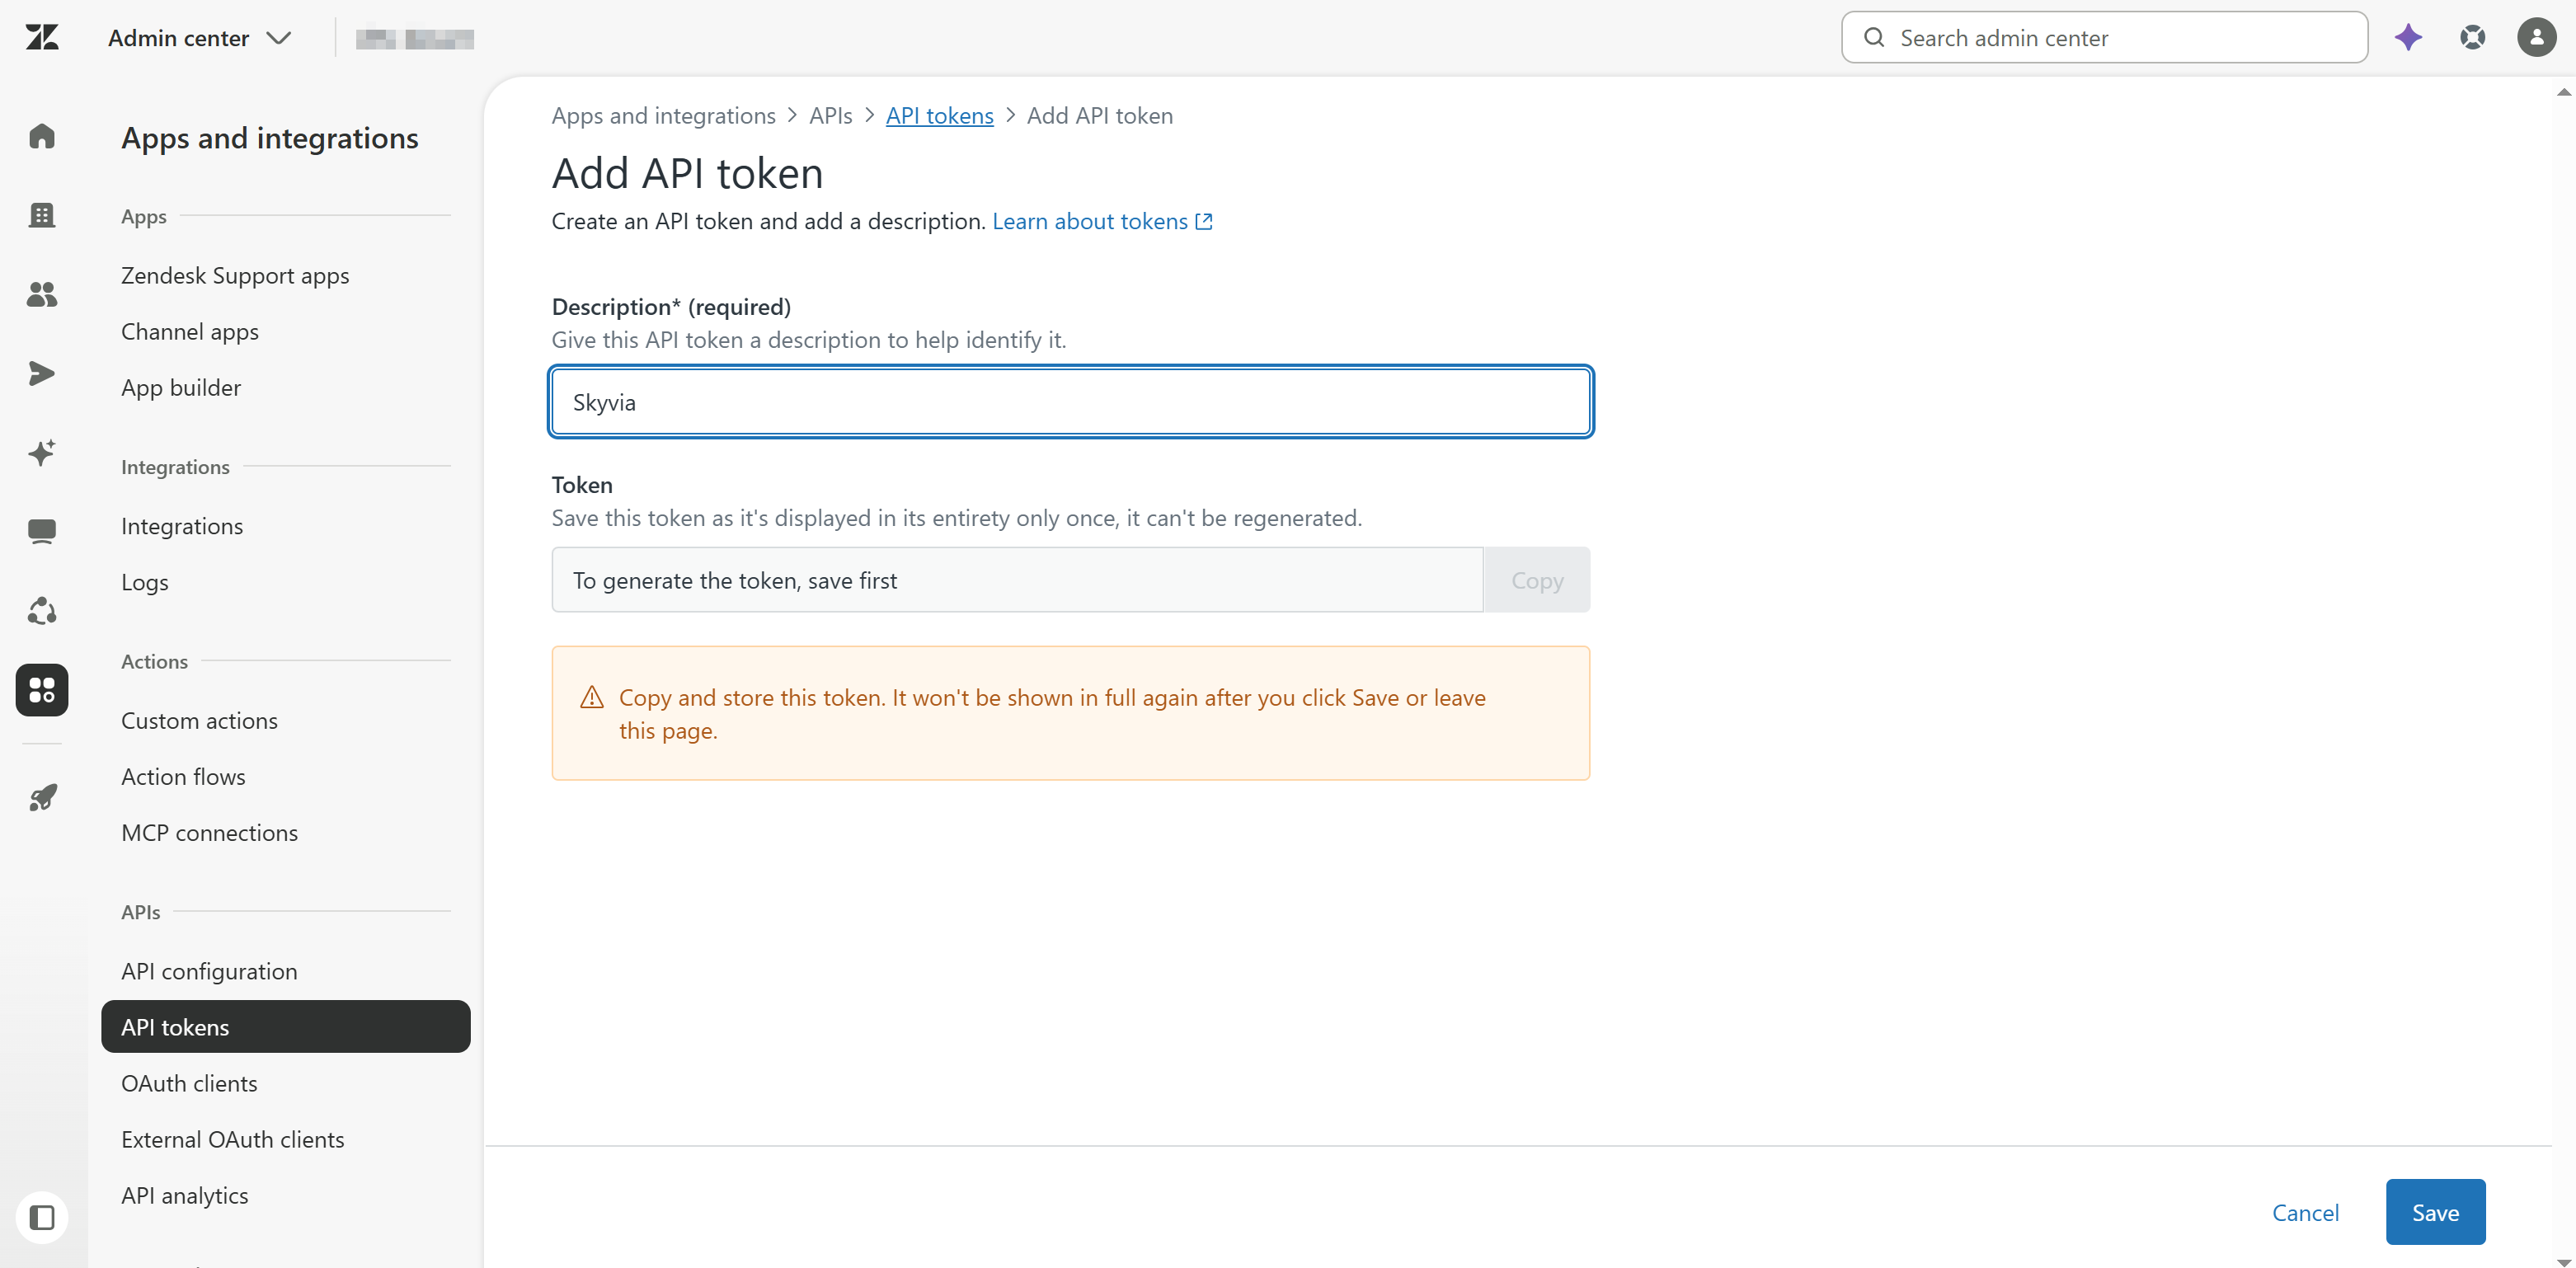The height and width of the screenshot is (1268, 2576).
Task: Click the Description field containing Skyvia
Action: (x=1070, y=402)
